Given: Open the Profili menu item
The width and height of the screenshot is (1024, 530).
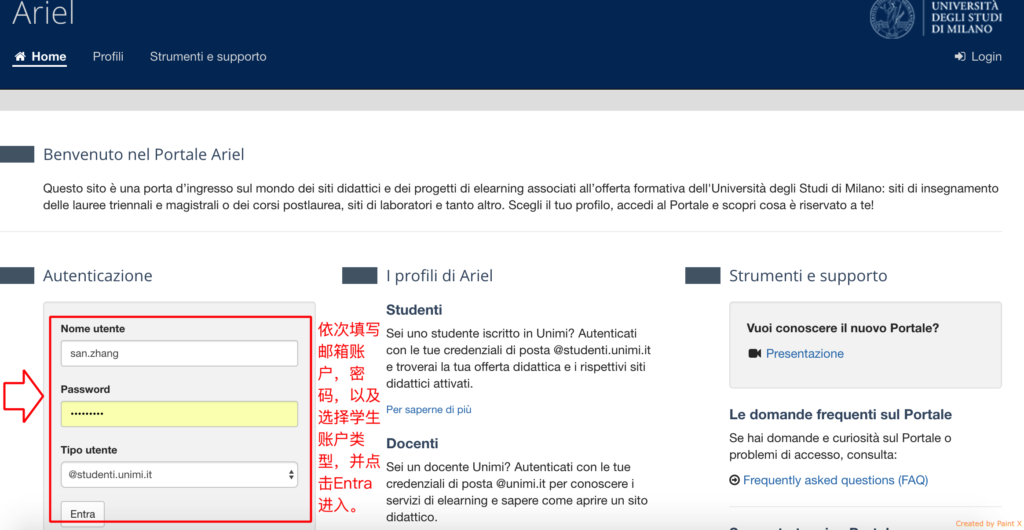Looking at the screenshot, I should (x=108, y=57).
